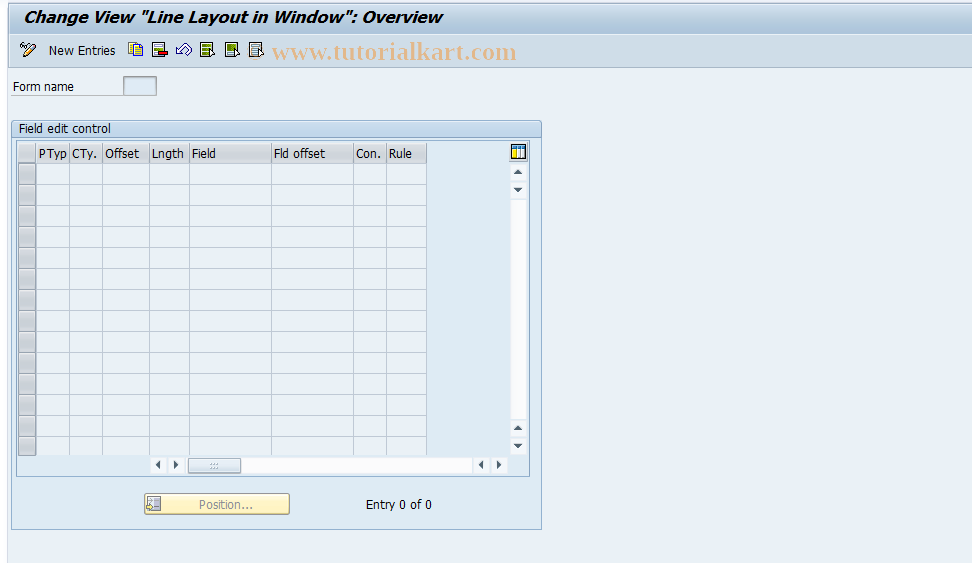This screenshot has width=972, height=563.
Task: Click vertical scrollbar top down arrow
Action: (518, 190)
